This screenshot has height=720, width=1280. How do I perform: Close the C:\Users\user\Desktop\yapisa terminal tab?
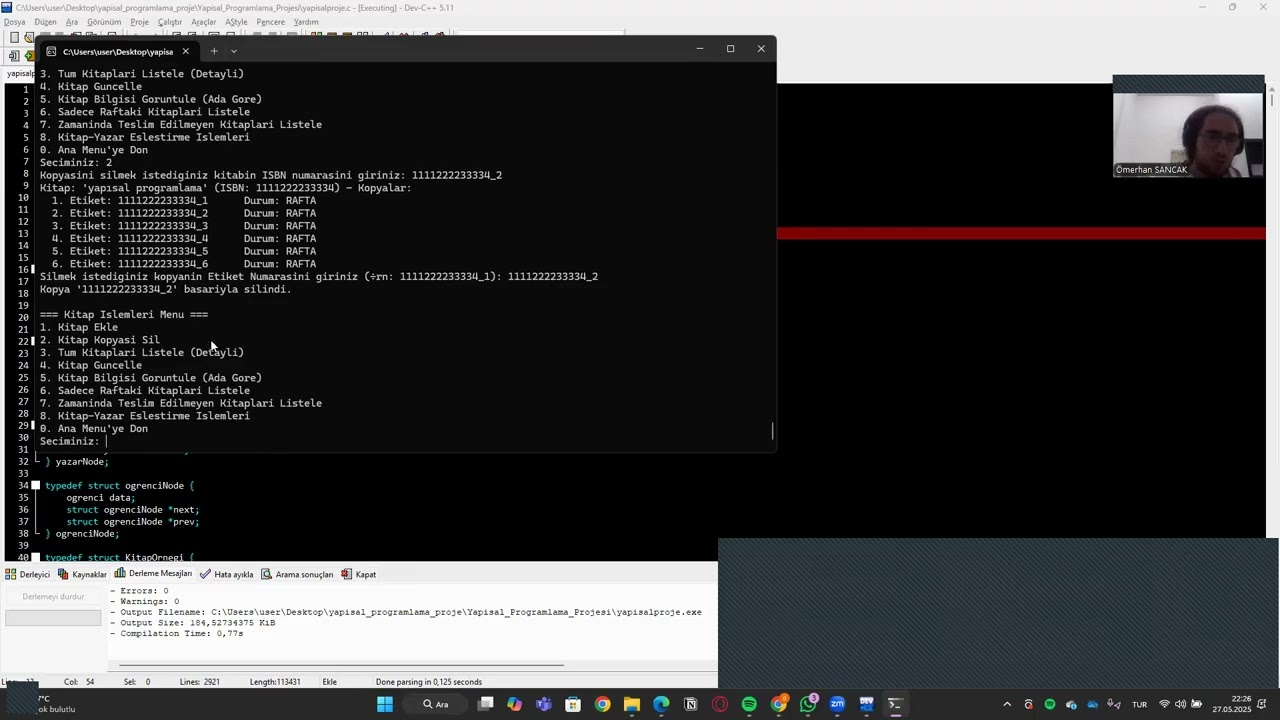(x=185, y=51)
